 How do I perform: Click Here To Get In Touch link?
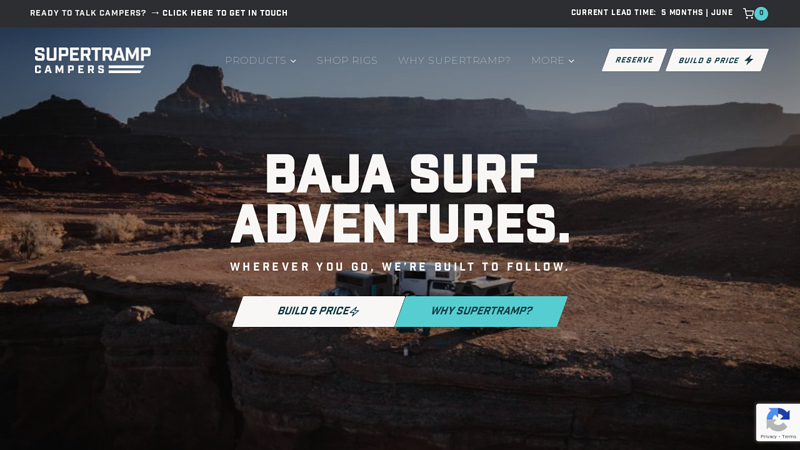[x=225, y=13]
